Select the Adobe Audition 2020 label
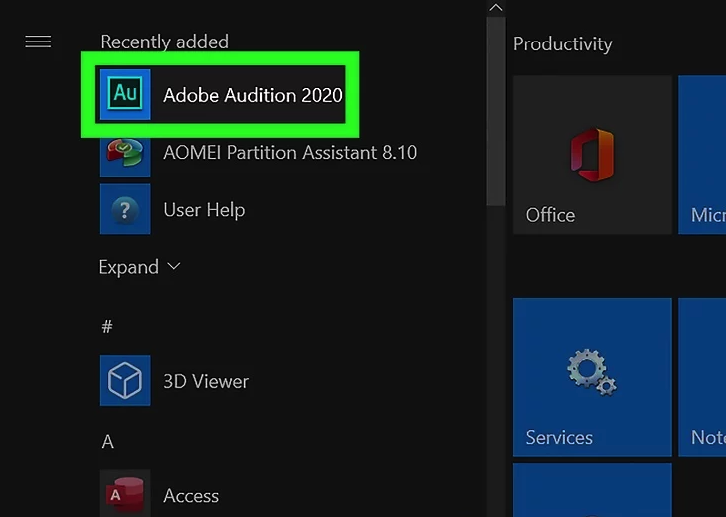The image size is (726, 517). pos(252,96)
